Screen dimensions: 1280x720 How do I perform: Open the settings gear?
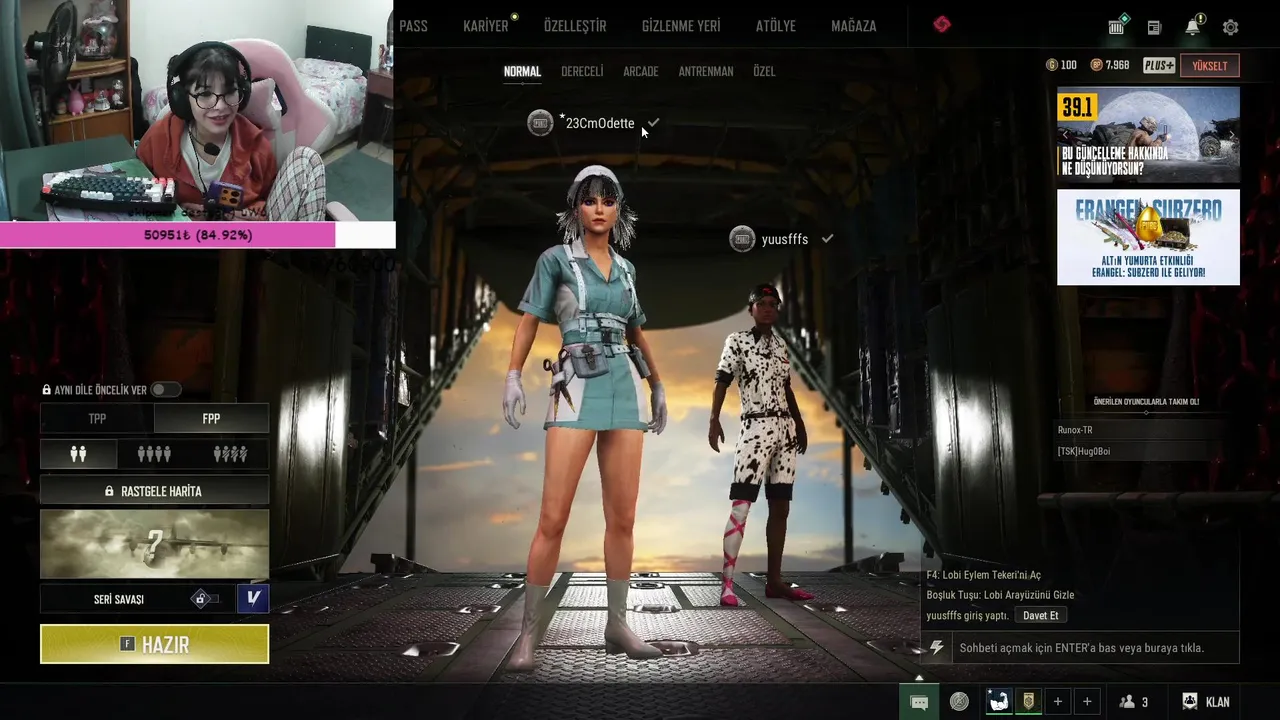tap(1231, 28)
